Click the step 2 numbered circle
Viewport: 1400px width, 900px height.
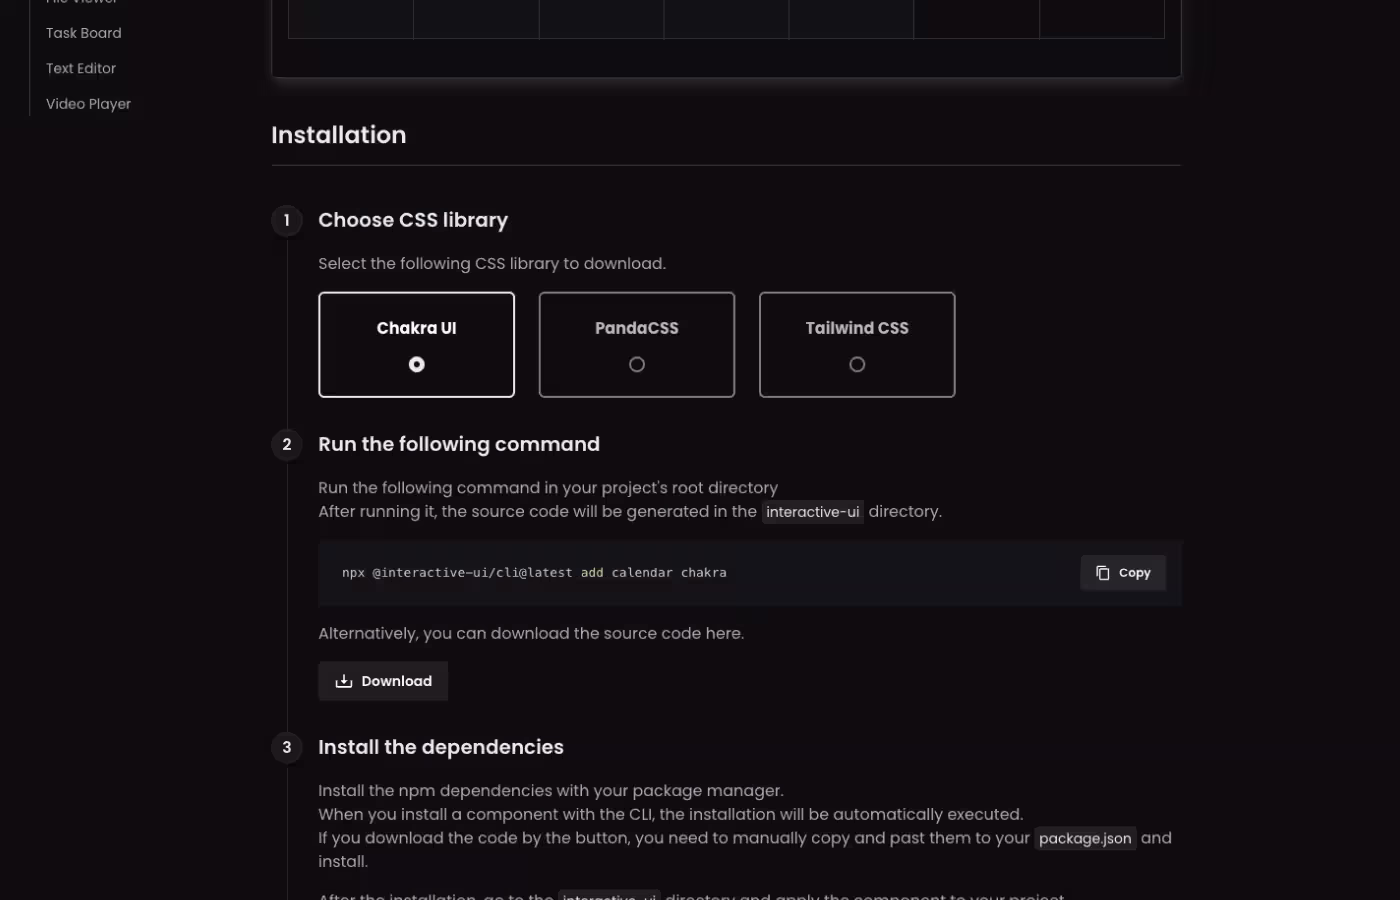pos(287,444)
